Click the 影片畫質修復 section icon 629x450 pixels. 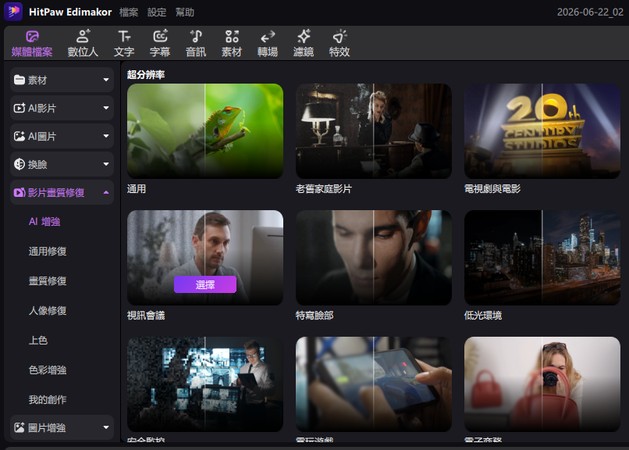[19, 193]
